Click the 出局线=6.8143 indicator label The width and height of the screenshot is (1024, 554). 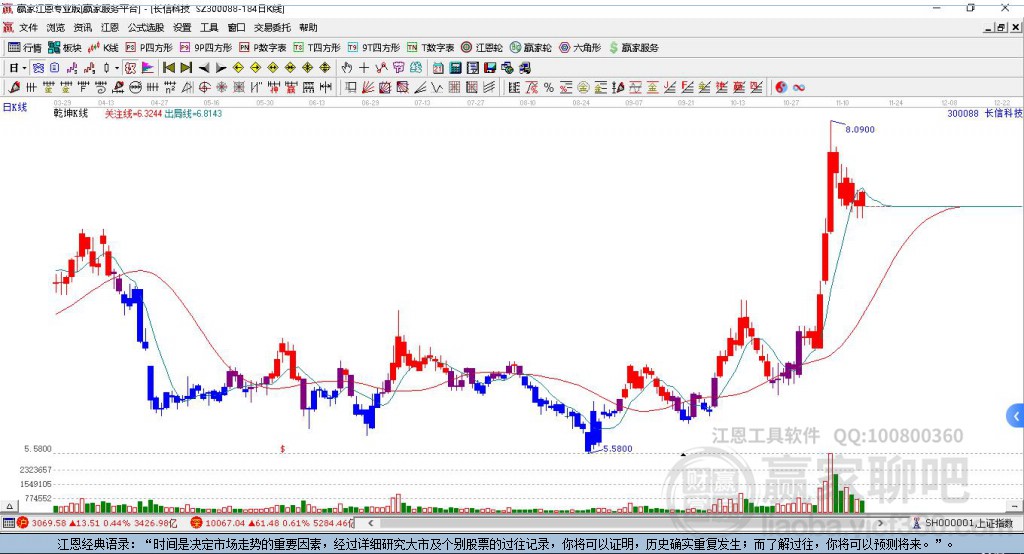(x=193, y=113)
